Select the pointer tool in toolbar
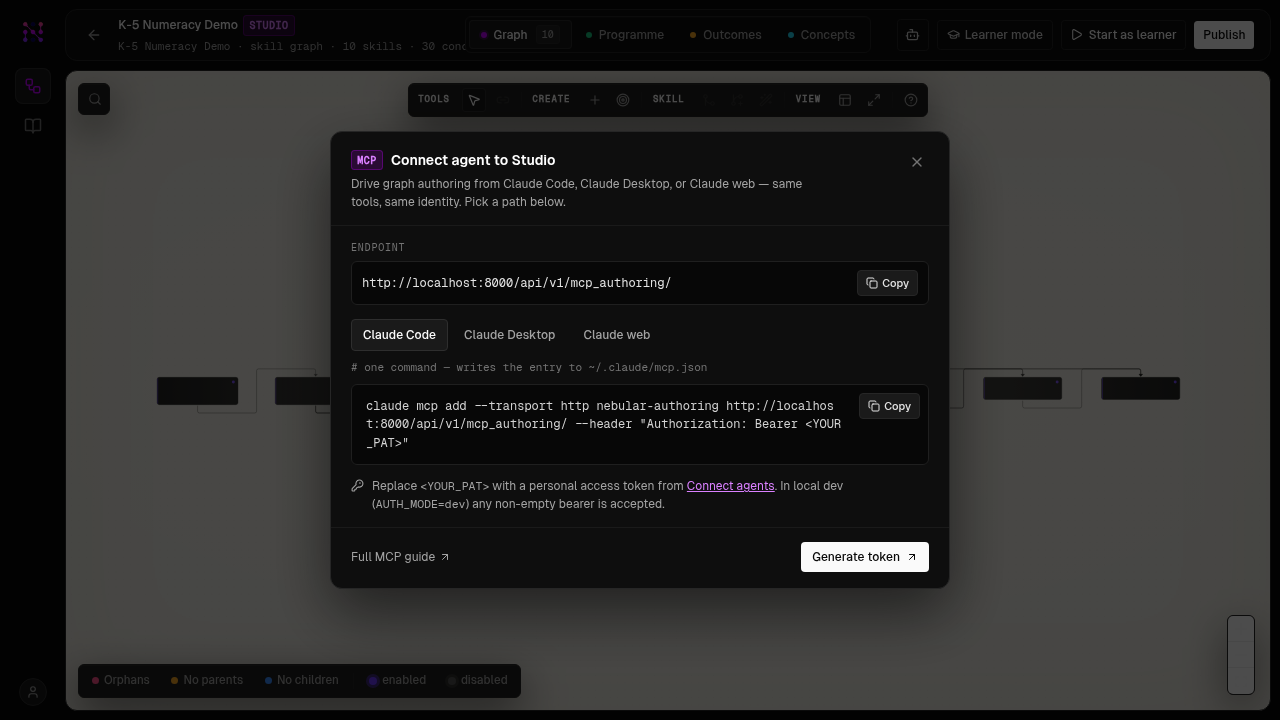Screen dimensions: 1280x720 tap(474, 100)
